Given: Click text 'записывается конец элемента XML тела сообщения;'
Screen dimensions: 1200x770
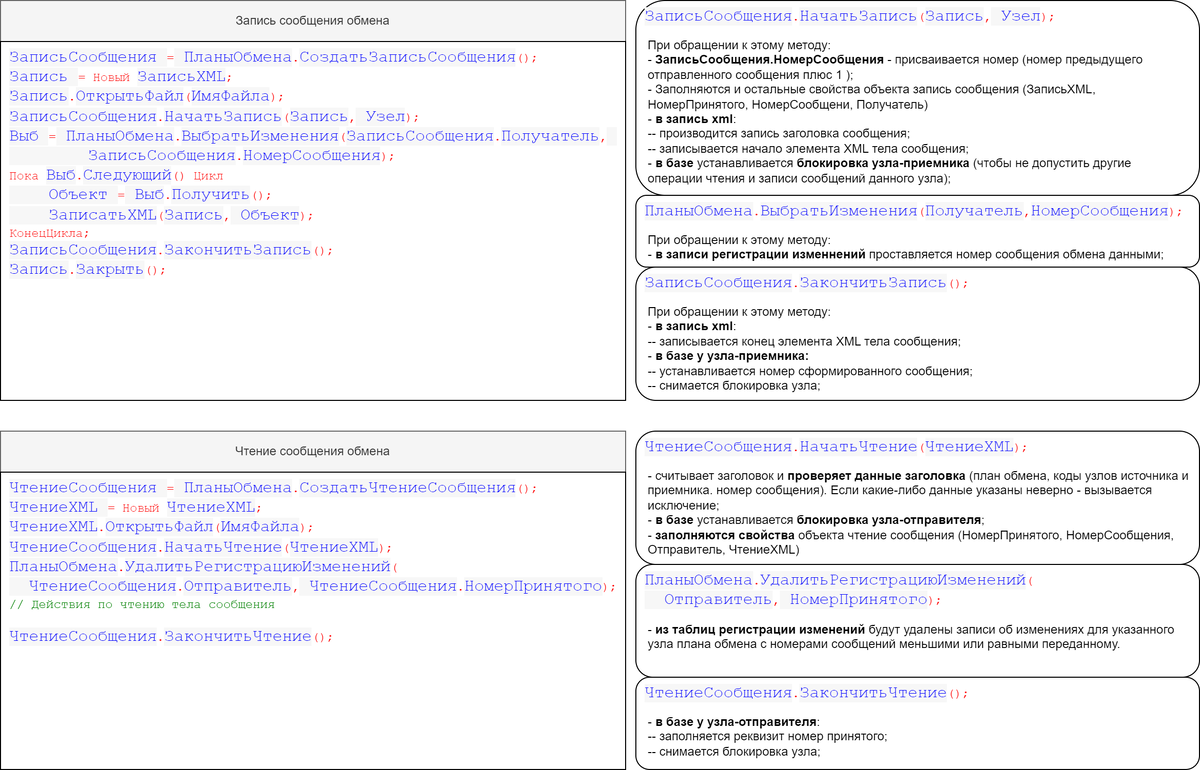Looking at the screenshot, I should pyautogui.click(x=808, y=341).
